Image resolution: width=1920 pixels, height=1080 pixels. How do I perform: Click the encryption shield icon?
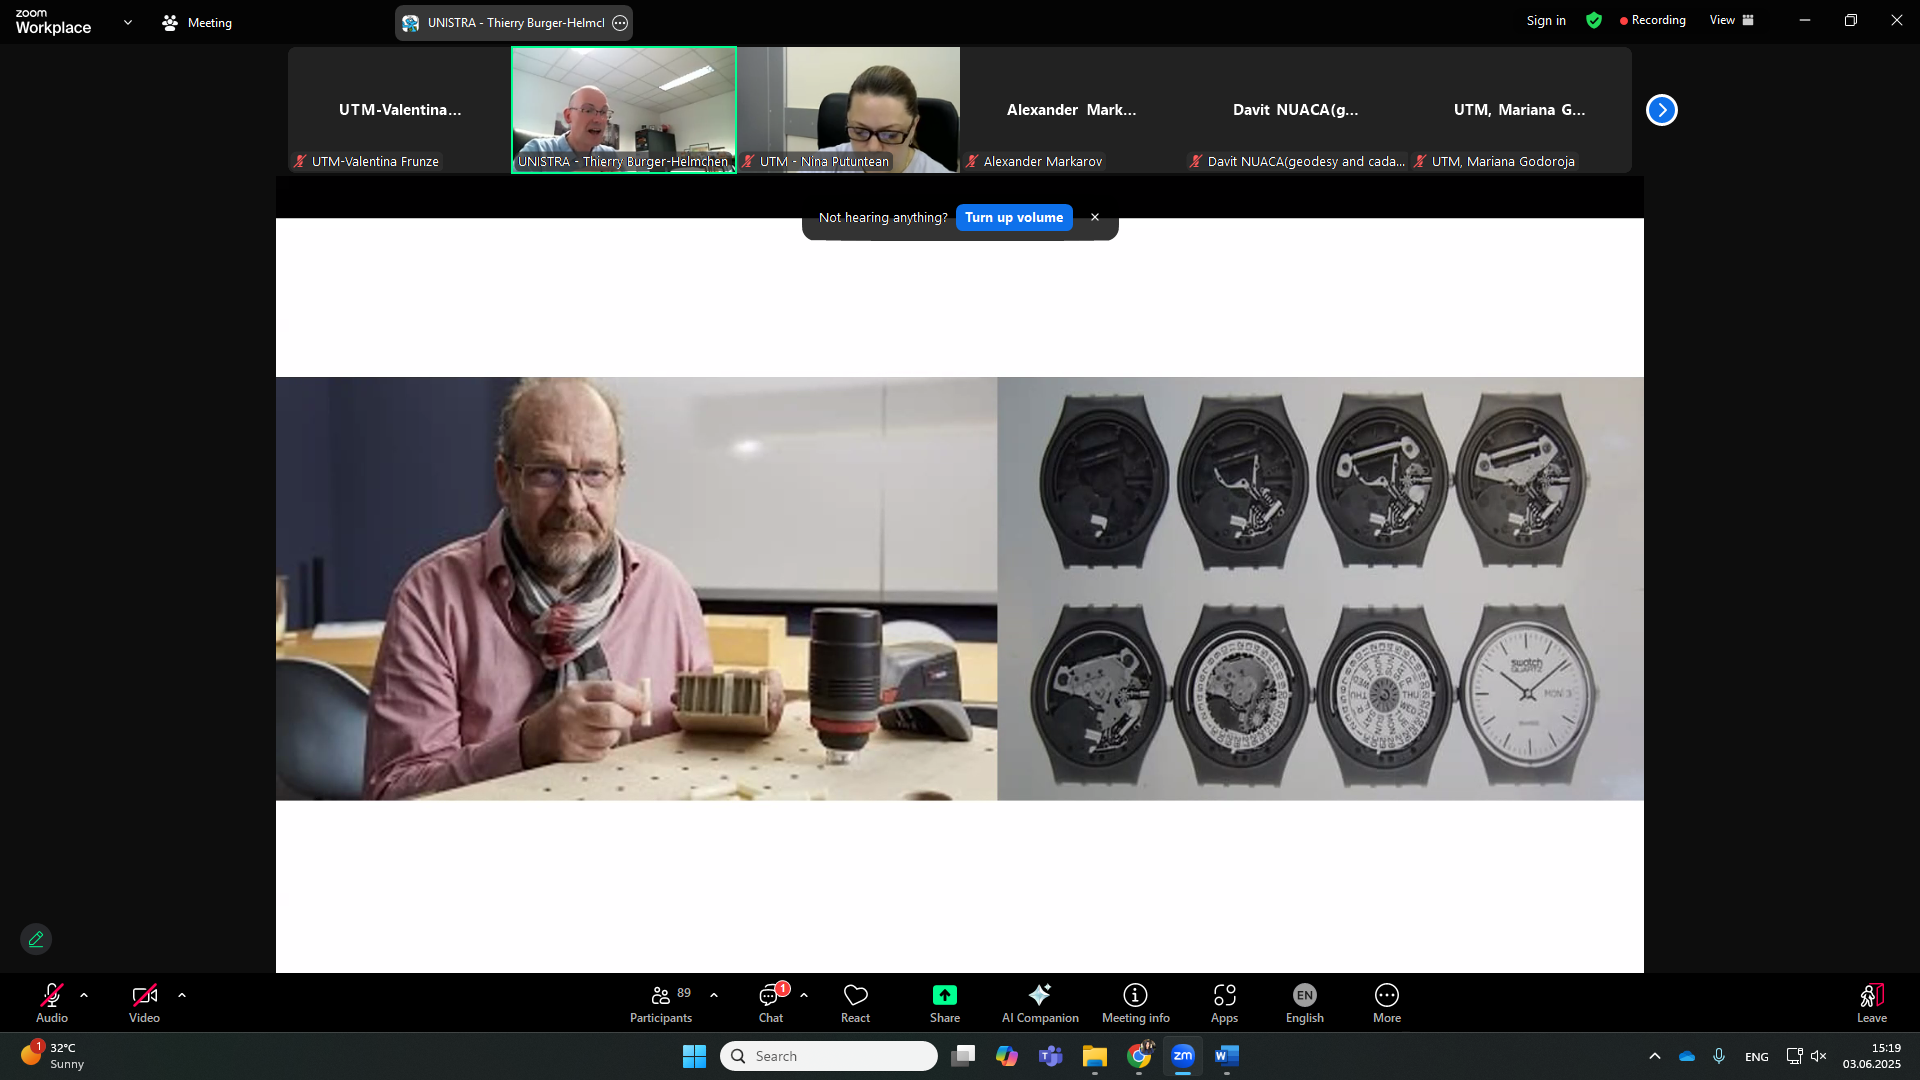(1594, 20)
